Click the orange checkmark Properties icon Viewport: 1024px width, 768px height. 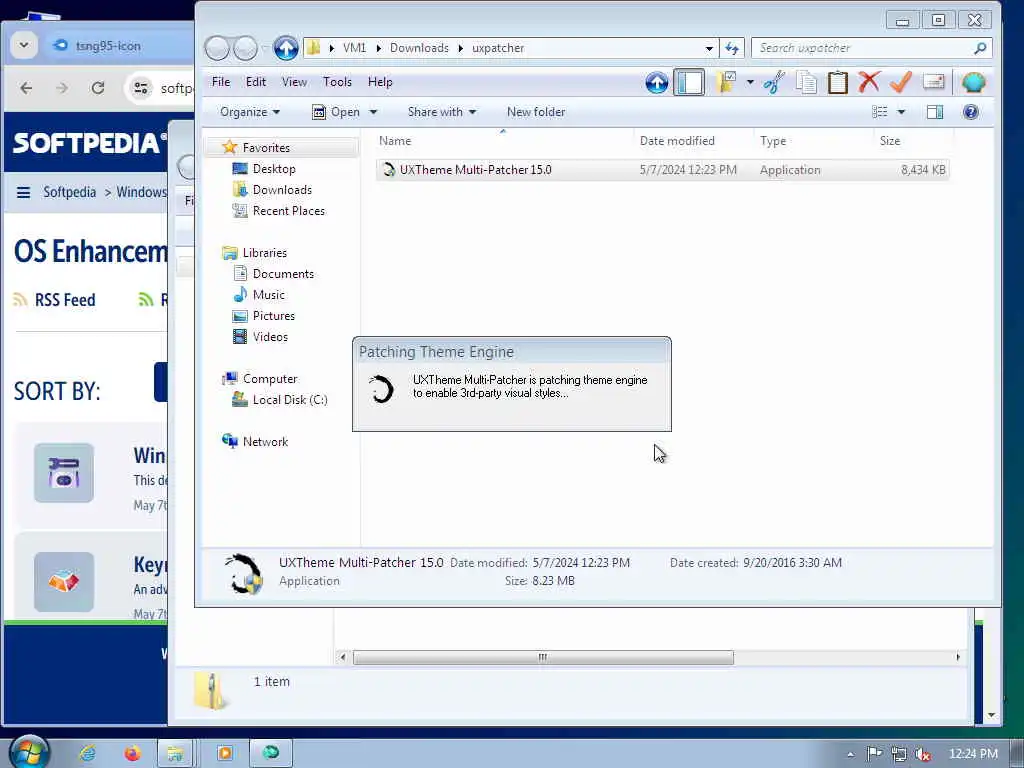901,82
